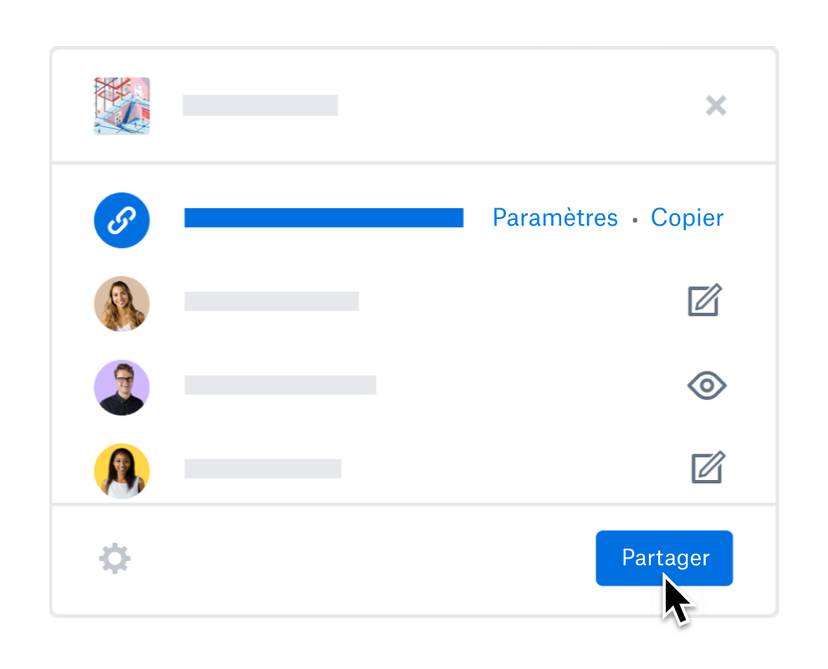This screenshot has height=669, width=828.
Task: Click the brown-haired woman's avatar
Action: point(122,303)
